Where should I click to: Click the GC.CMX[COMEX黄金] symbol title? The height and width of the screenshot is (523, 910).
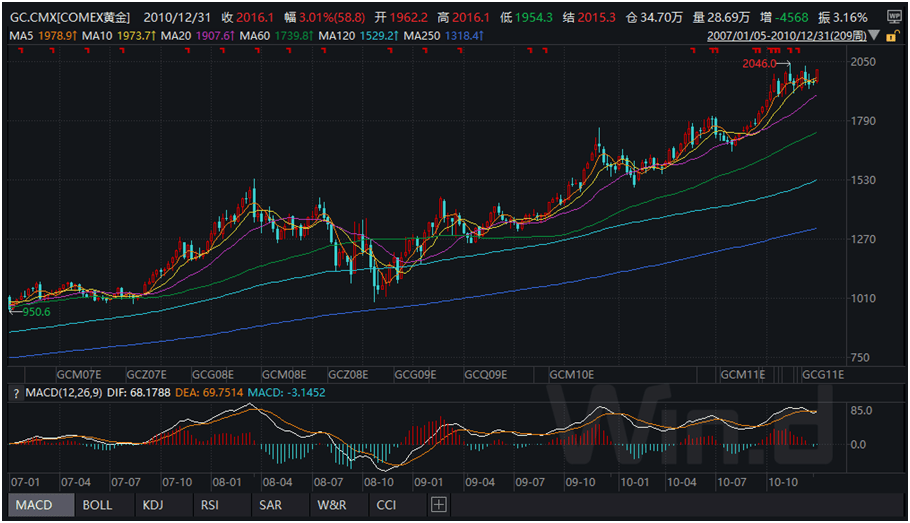[x=68, y=17]
